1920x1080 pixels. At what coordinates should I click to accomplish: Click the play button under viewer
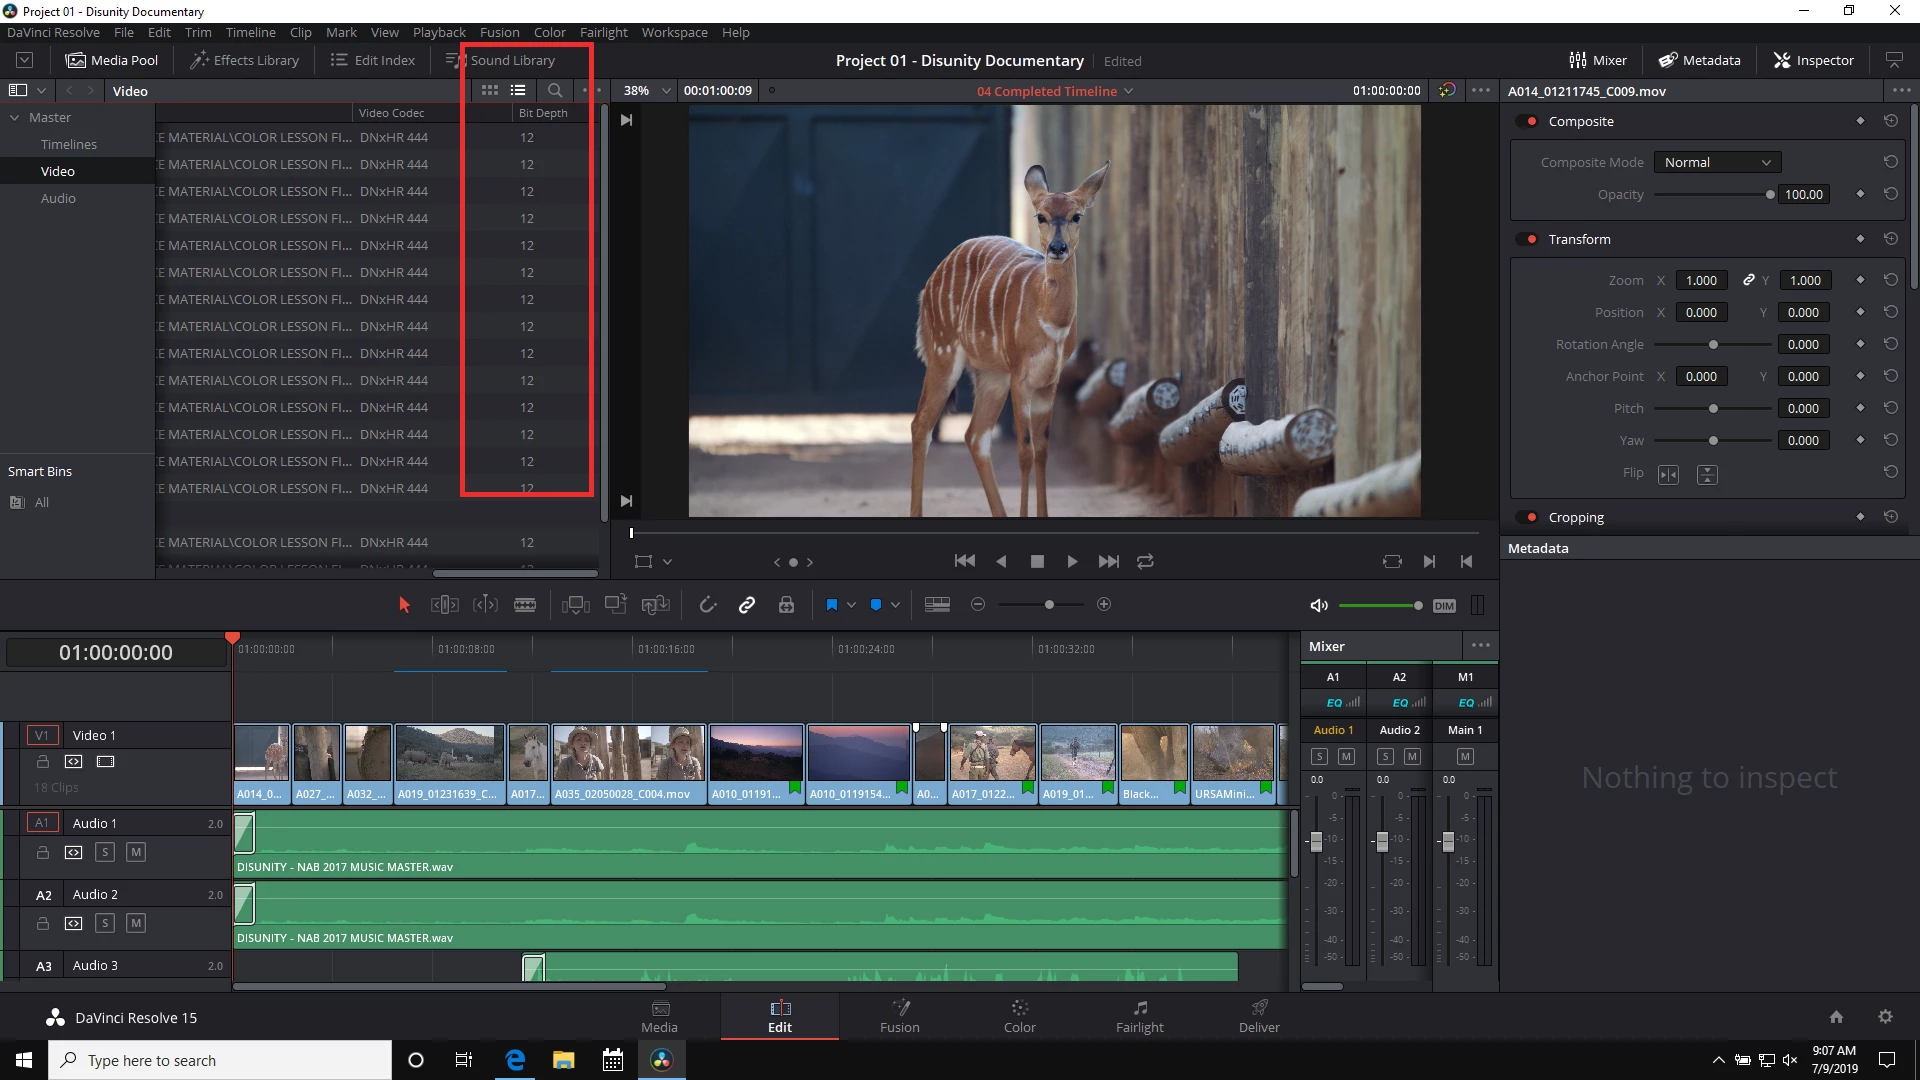1072,562
